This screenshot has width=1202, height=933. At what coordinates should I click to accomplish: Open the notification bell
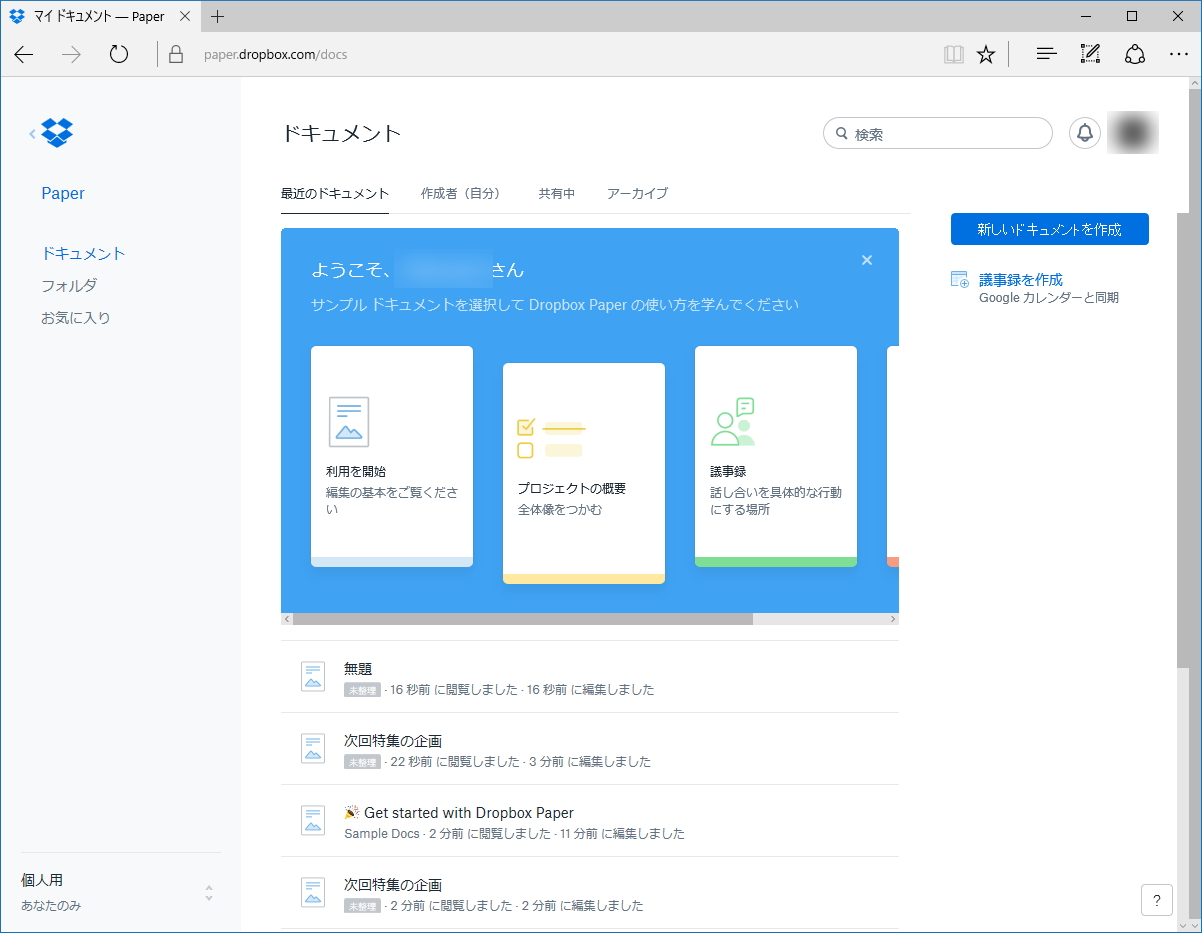pyautogui.click(x=1084, y=132)
